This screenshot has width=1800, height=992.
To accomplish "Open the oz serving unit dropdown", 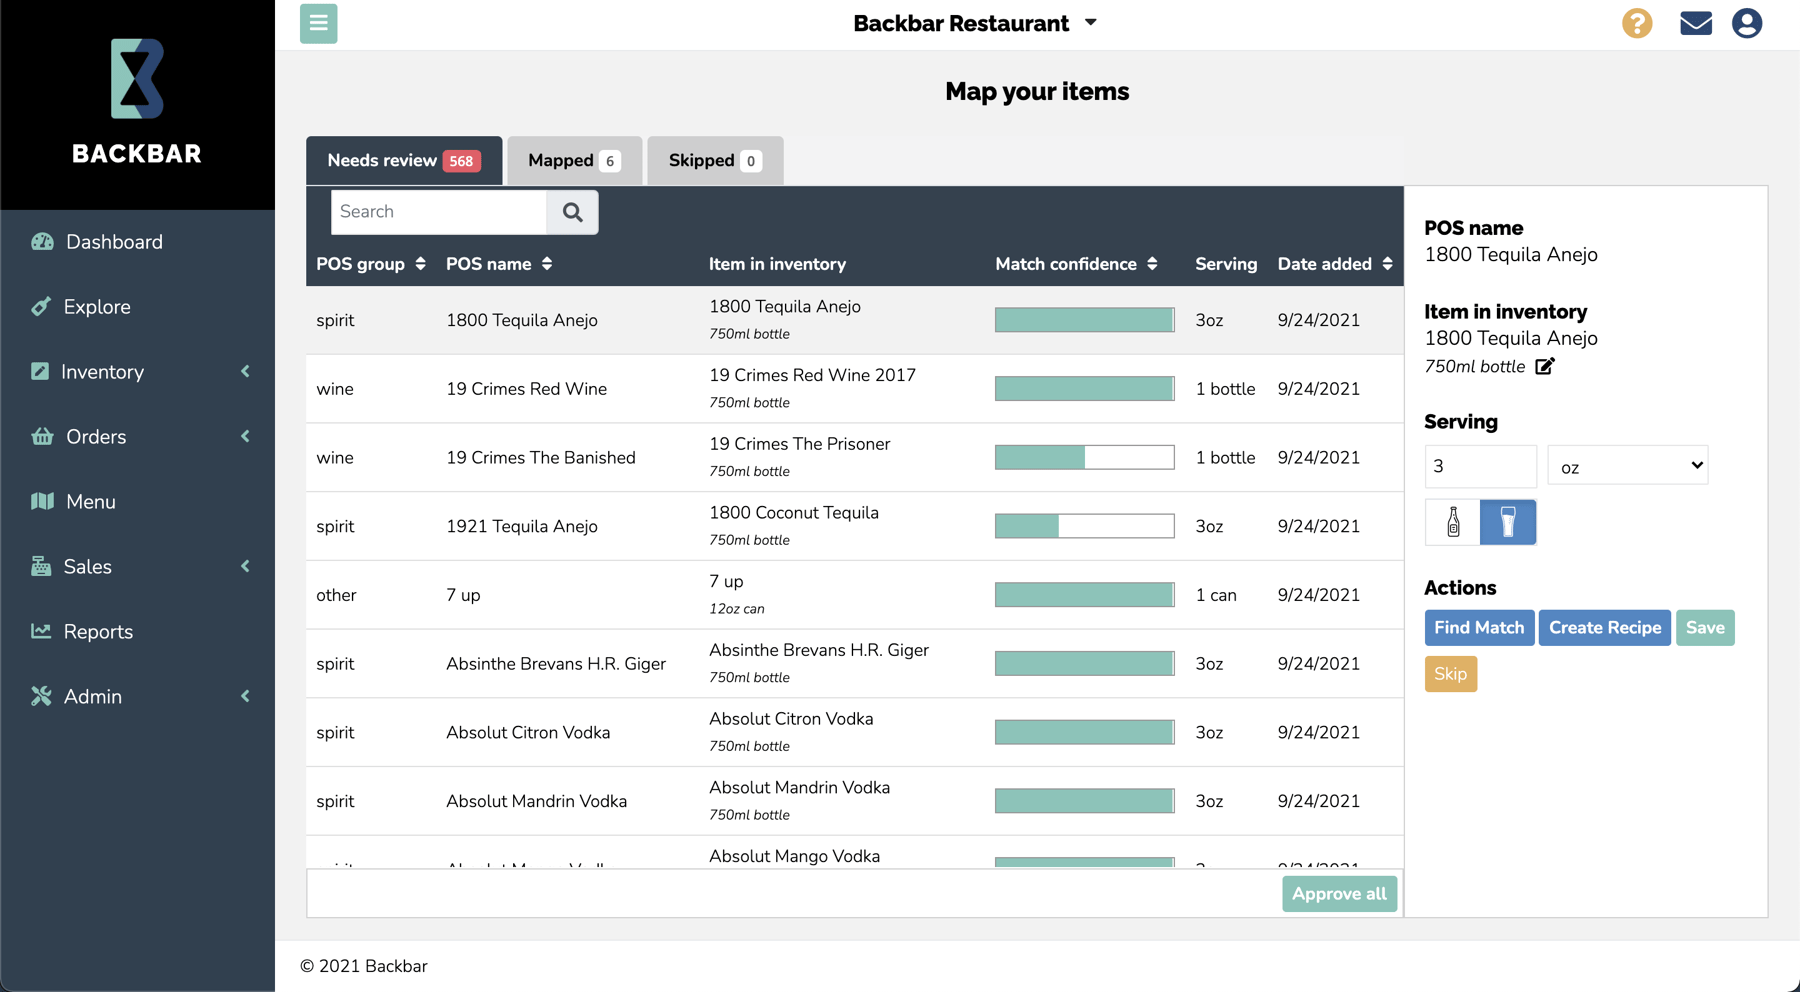I will tap(1627, 466).
